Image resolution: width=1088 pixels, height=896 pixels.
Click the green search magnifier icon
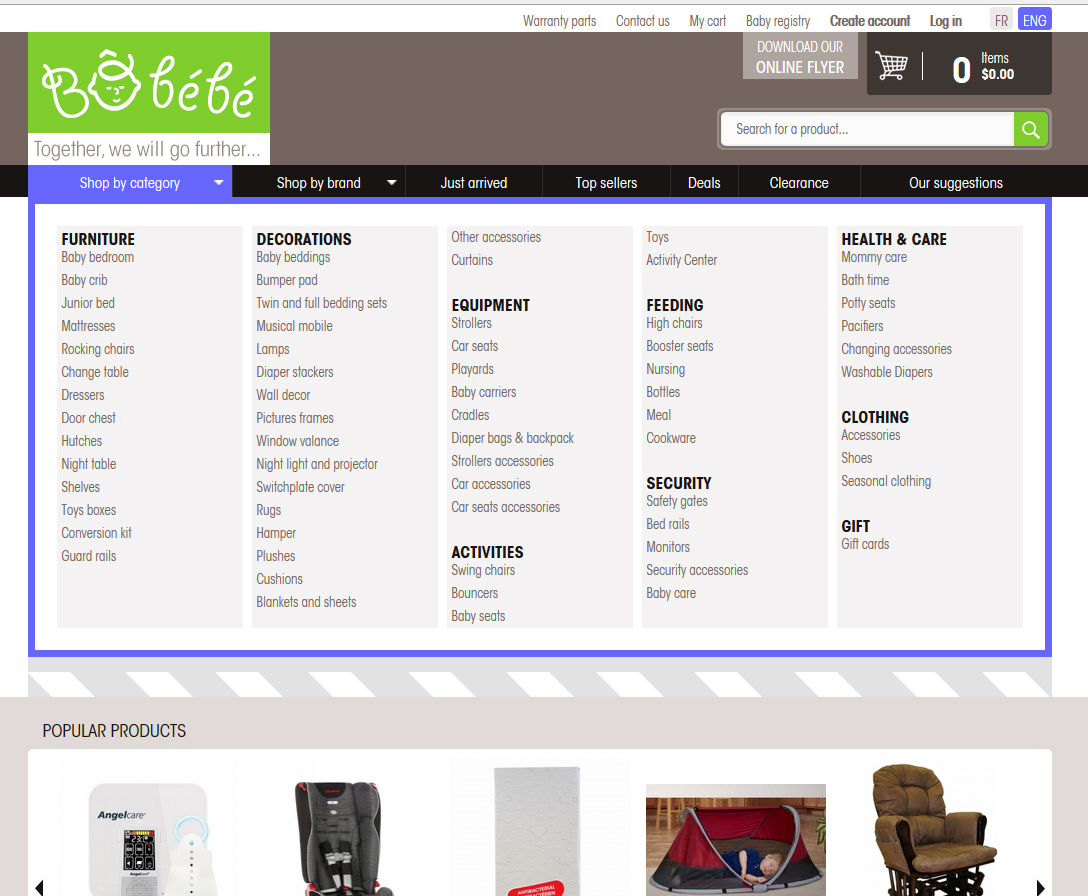click(1031, 129)
